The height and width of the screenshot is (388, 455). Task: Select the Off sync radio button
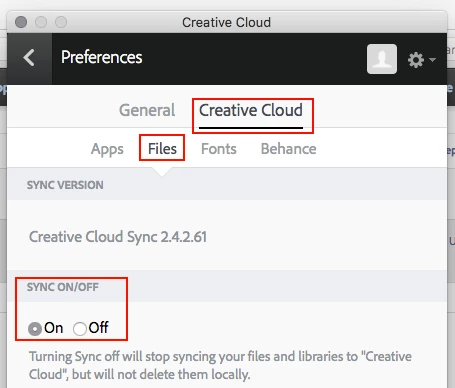point(80,329)
